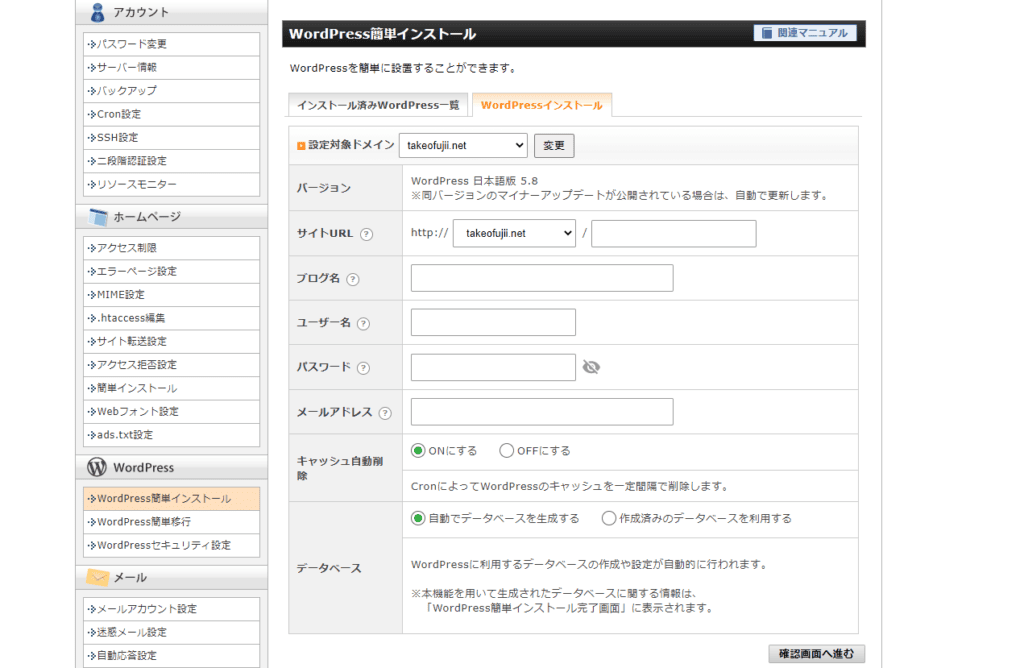Click the 変更 button

554,146
